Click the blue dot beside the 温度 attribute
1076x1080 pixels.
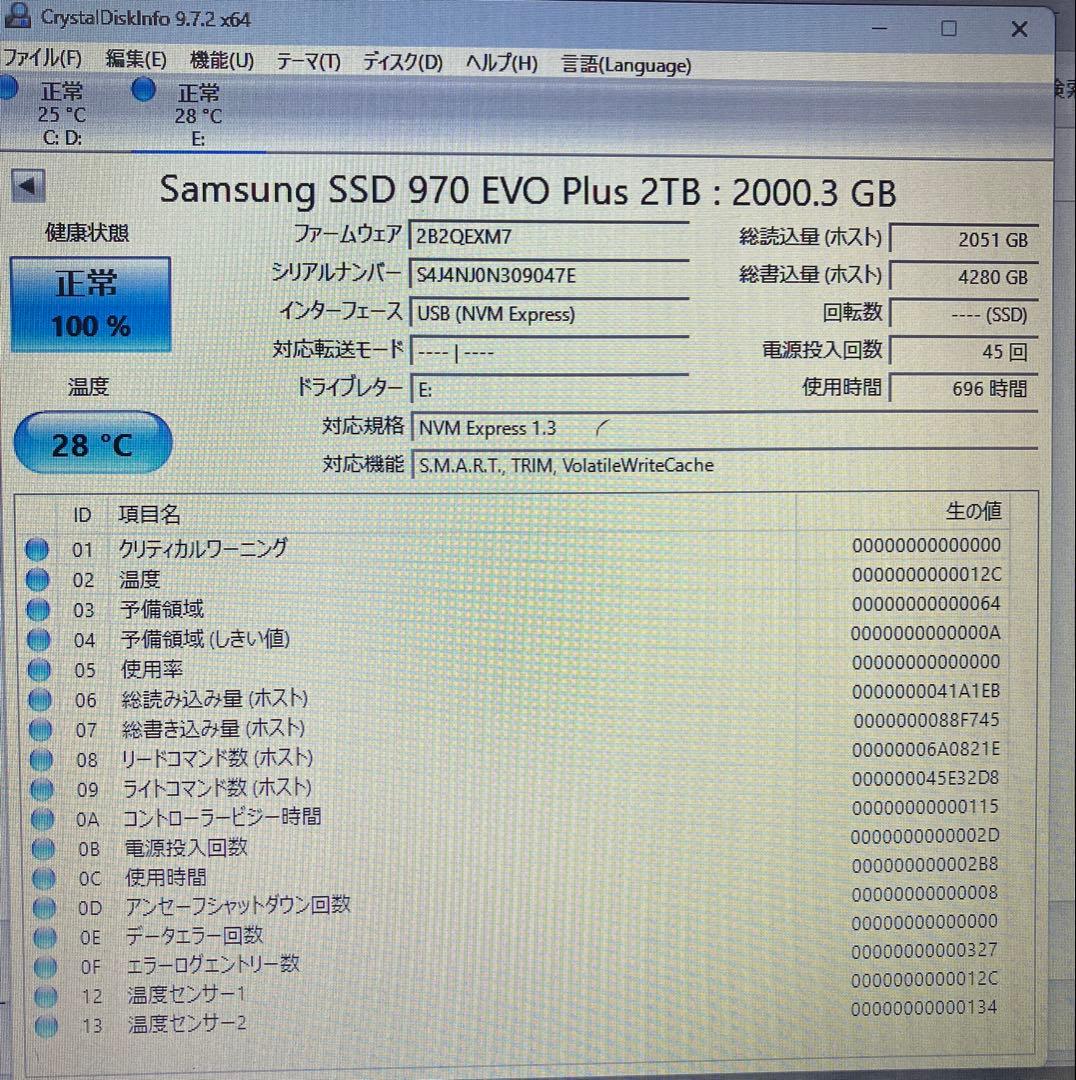37,578
